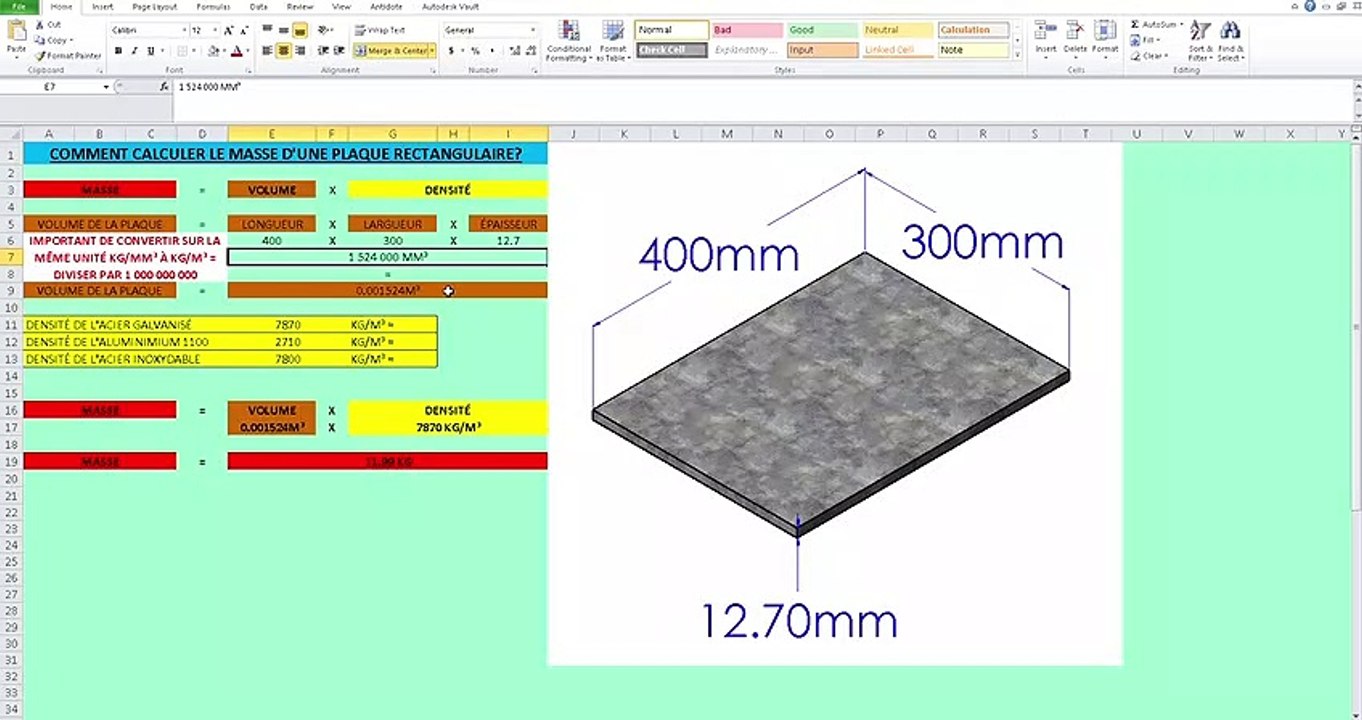The height and width of the screenshot is (720, 1362).
Task: Apply the Percent style
Action: [x=475, y=50]
